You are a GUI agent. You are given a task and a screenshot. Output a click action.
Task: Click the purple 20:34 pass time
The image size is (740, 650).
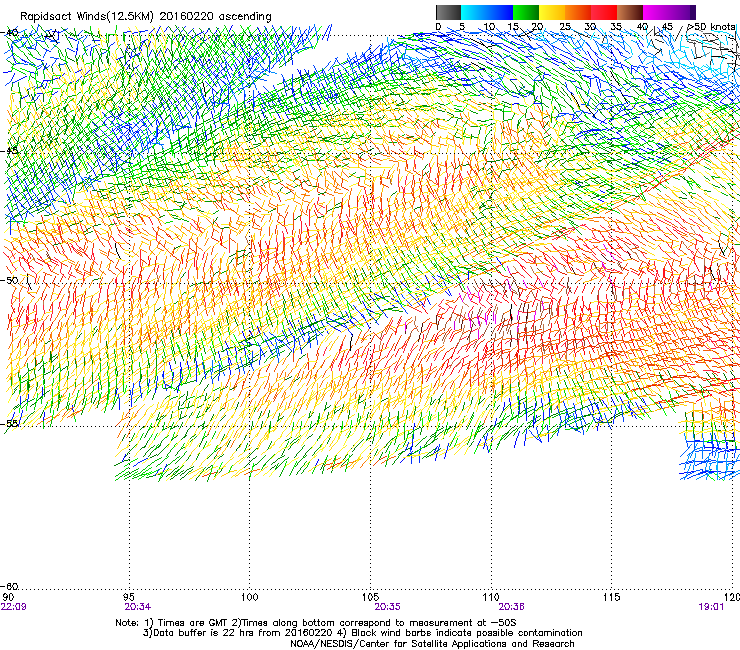138,607
